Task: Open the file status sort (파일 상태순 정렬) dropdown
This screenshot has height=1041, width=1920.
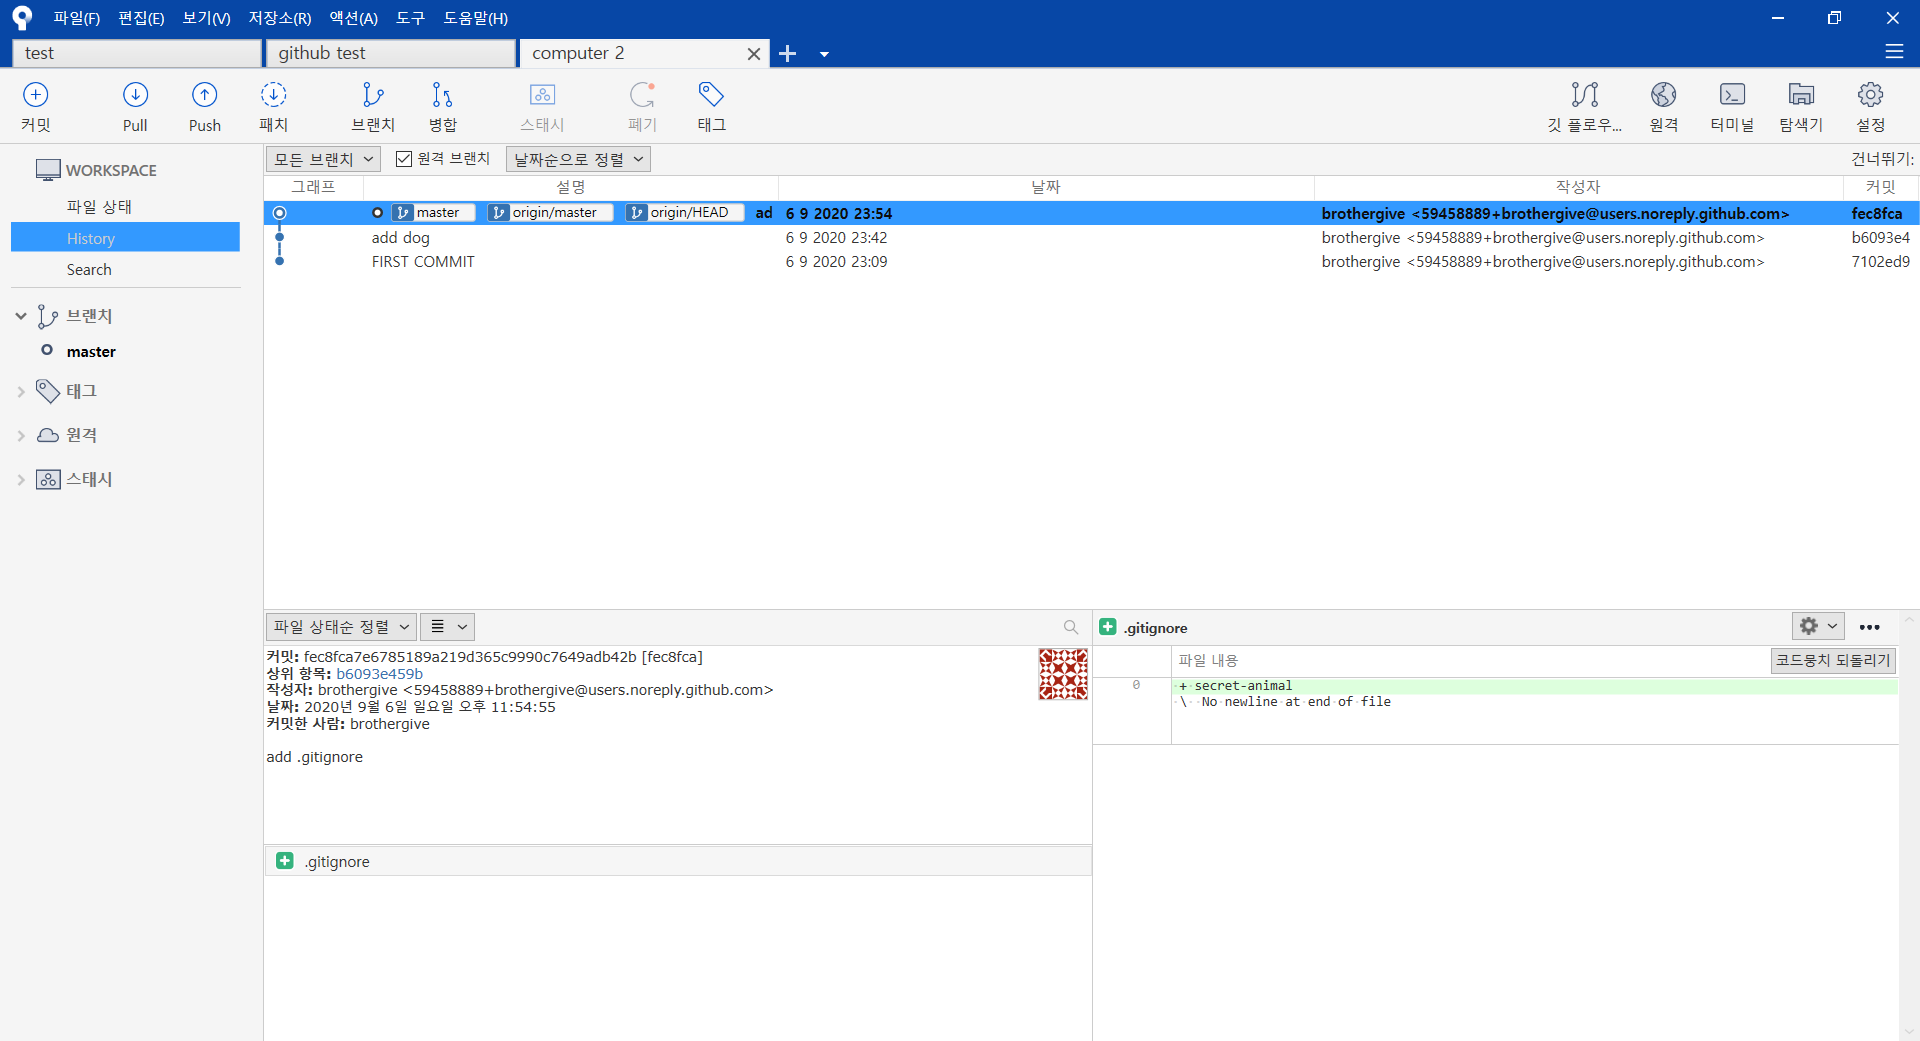Action: coord(341,627)
